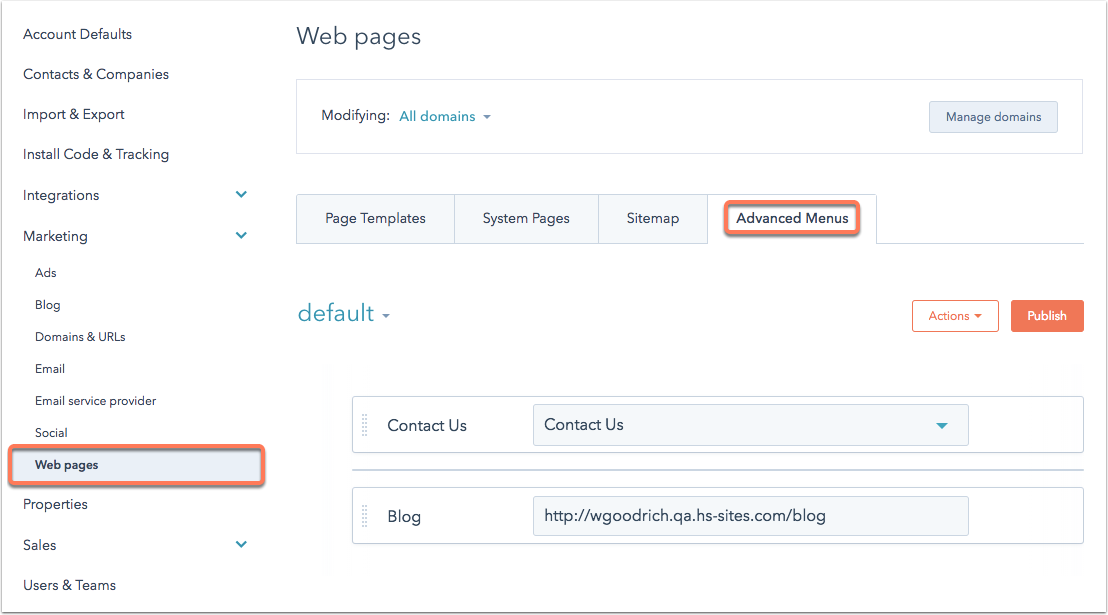The image size is (1108, 615).
Task: Click the Sales sidebar label
Action: [40, 545]
